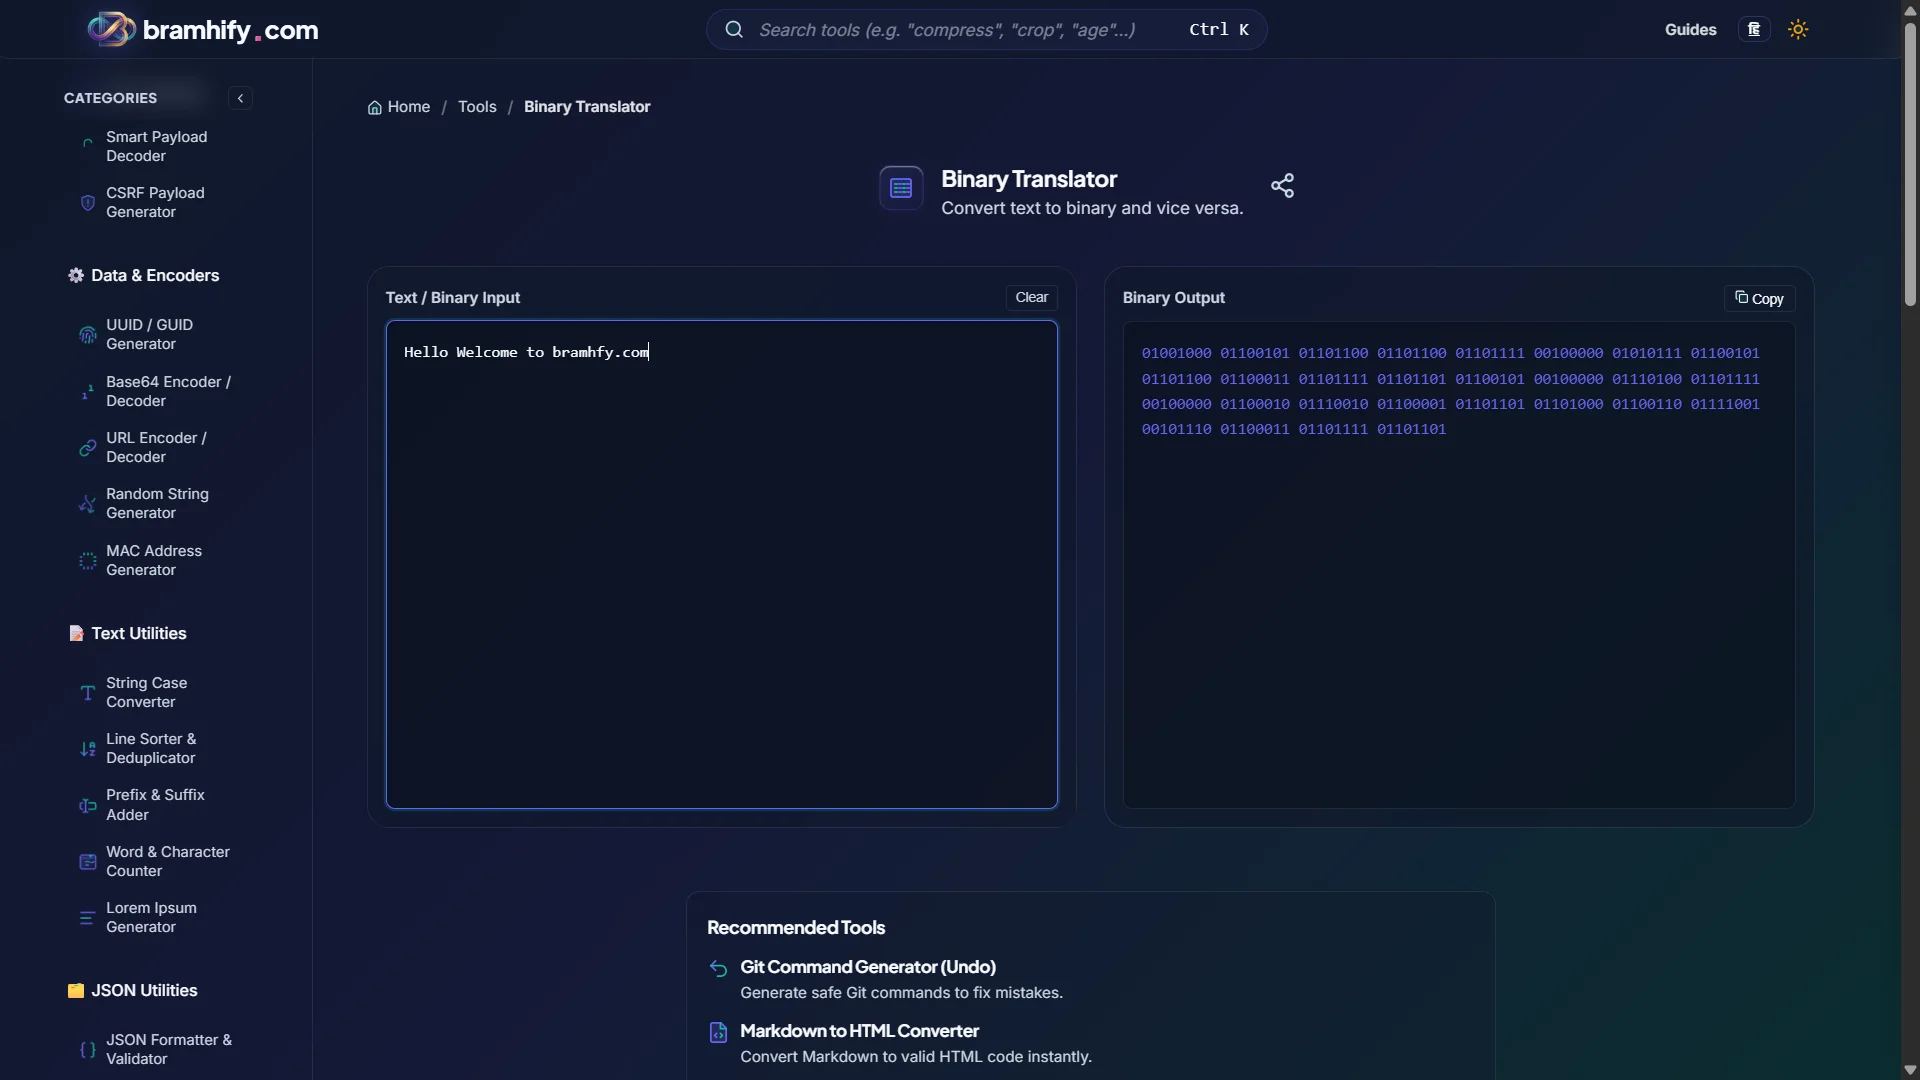Open Prefix & Suffix Adder tool

(x=157, y=805)
